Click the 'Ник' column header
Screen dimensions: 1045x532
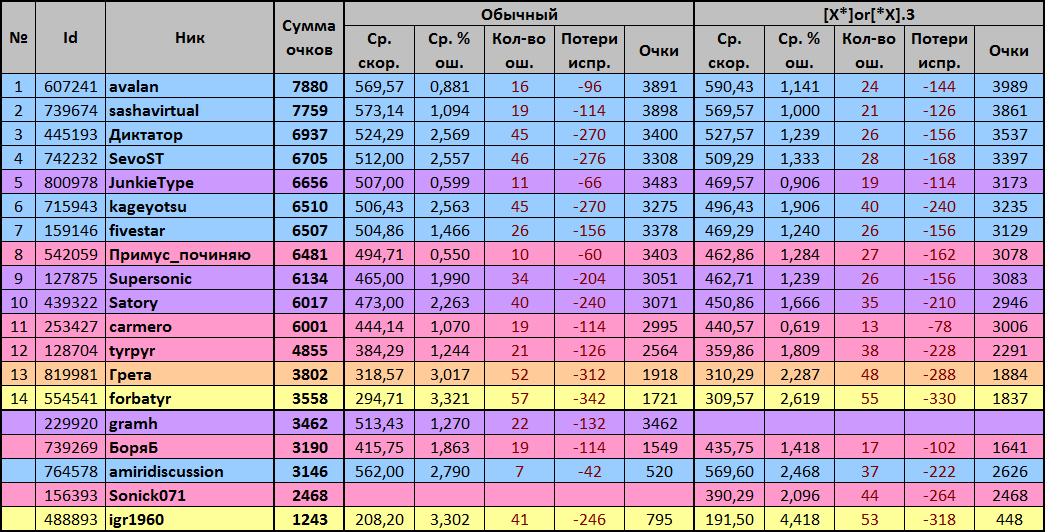(x=189, y=38)
